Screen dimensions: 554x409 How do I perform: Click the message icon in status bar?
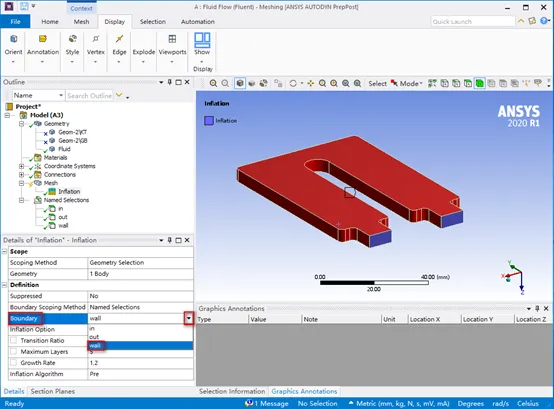pyautogui.click(x=249, y=403)
